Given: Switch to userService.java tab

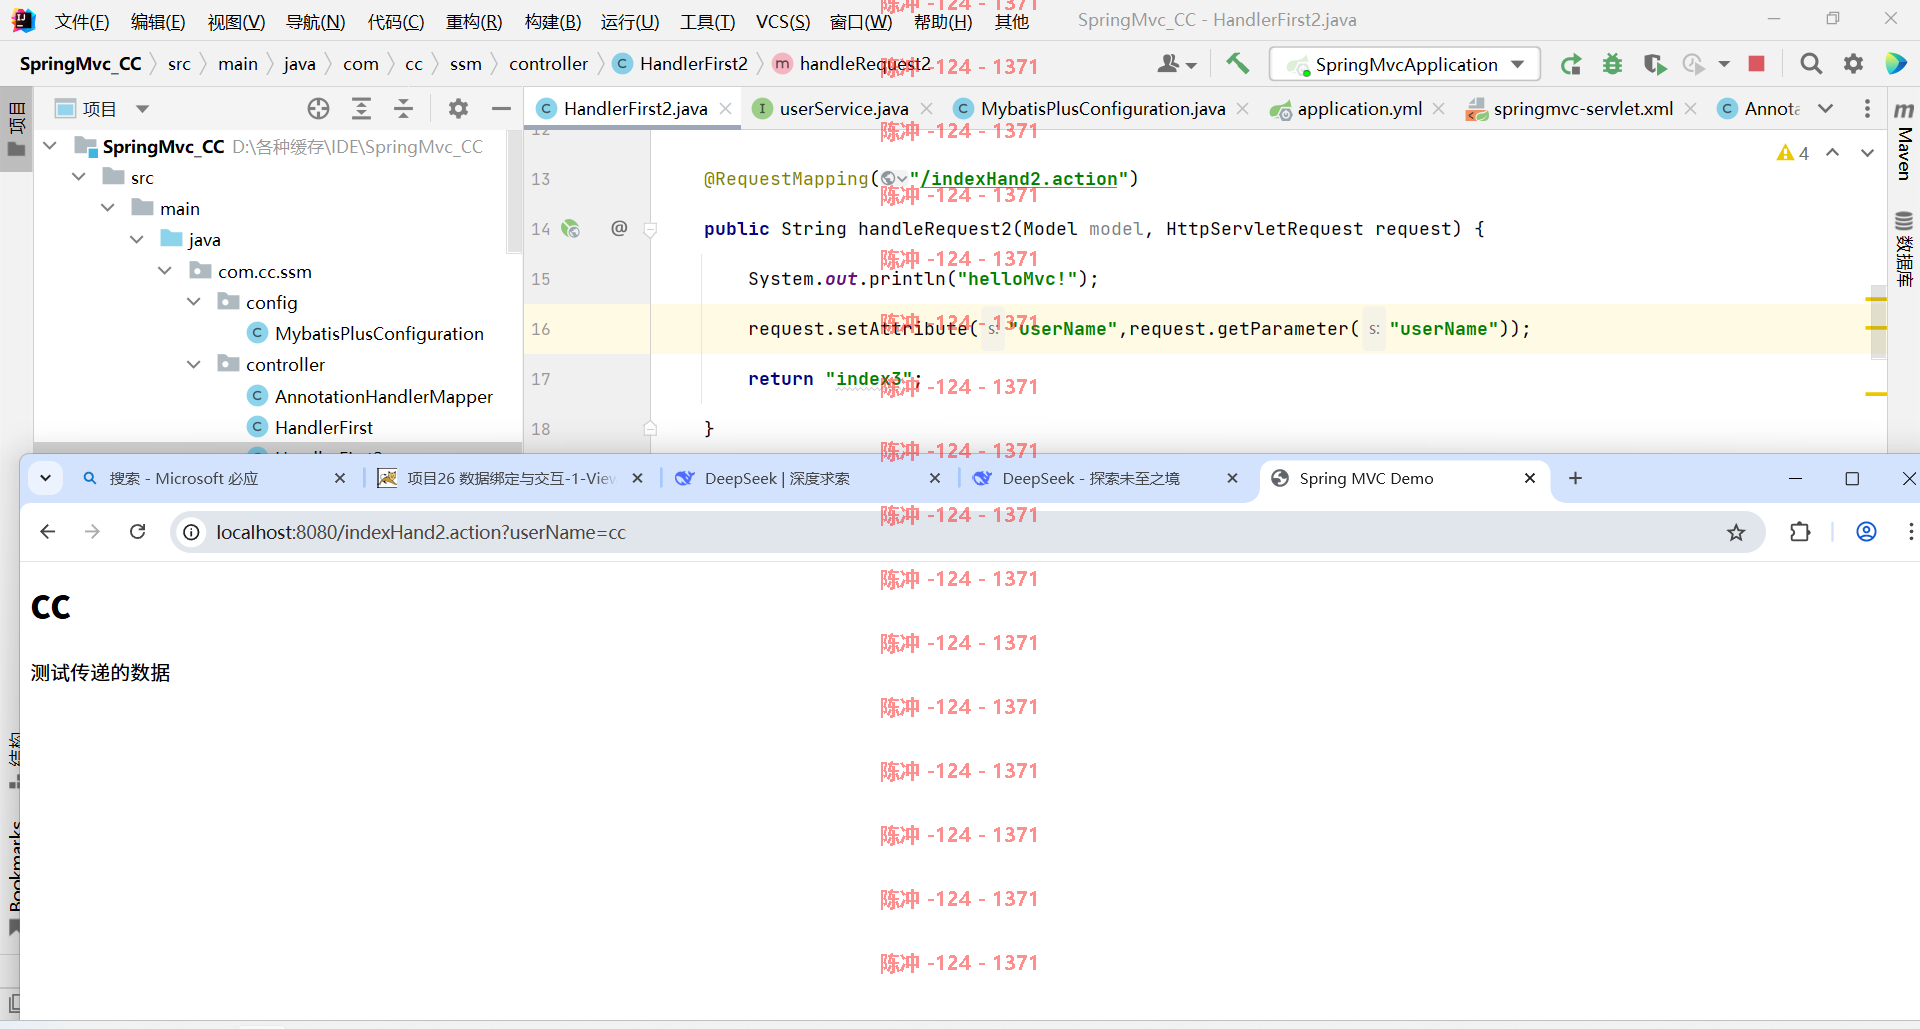Looking at the screenshot, I should coord(844,109).
